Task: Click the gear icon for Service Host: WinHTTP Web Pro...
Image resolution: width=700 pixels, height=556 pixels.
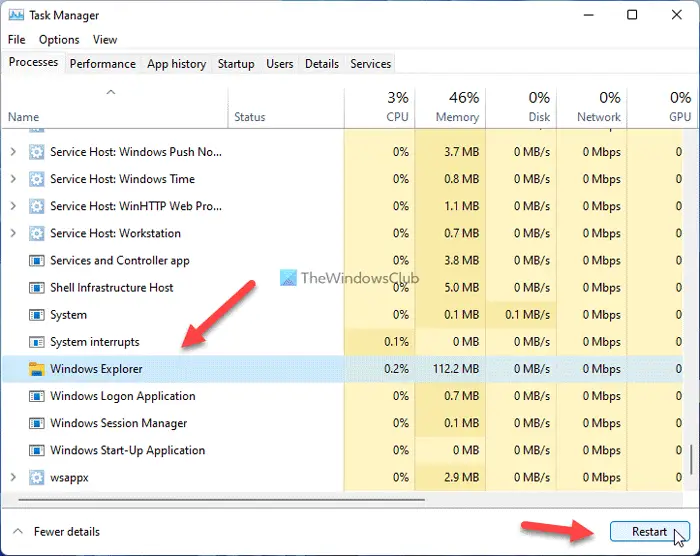Action: click(37, 206)
